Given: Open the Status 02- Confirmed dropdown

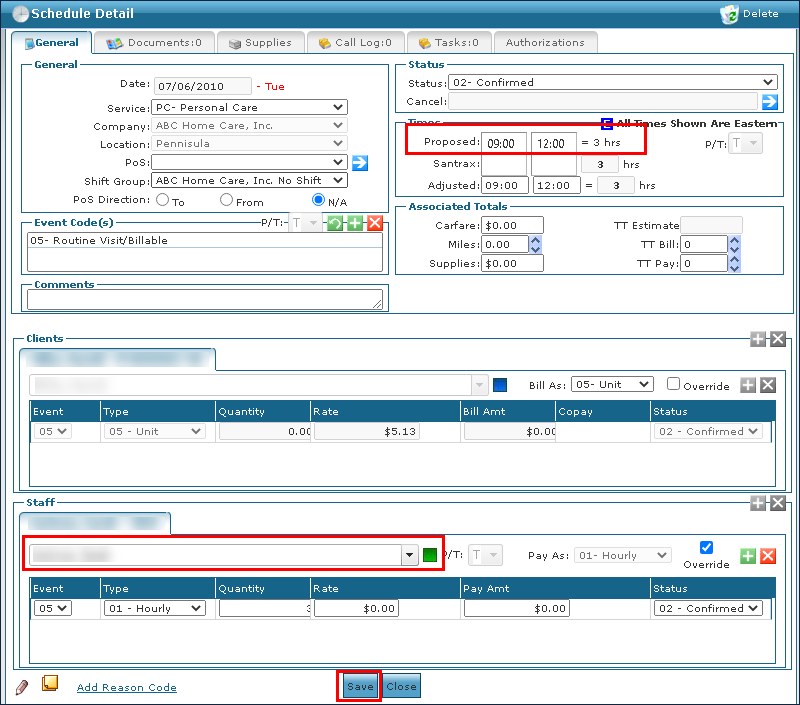Looking at the screenshot, I should pos(612,82).
